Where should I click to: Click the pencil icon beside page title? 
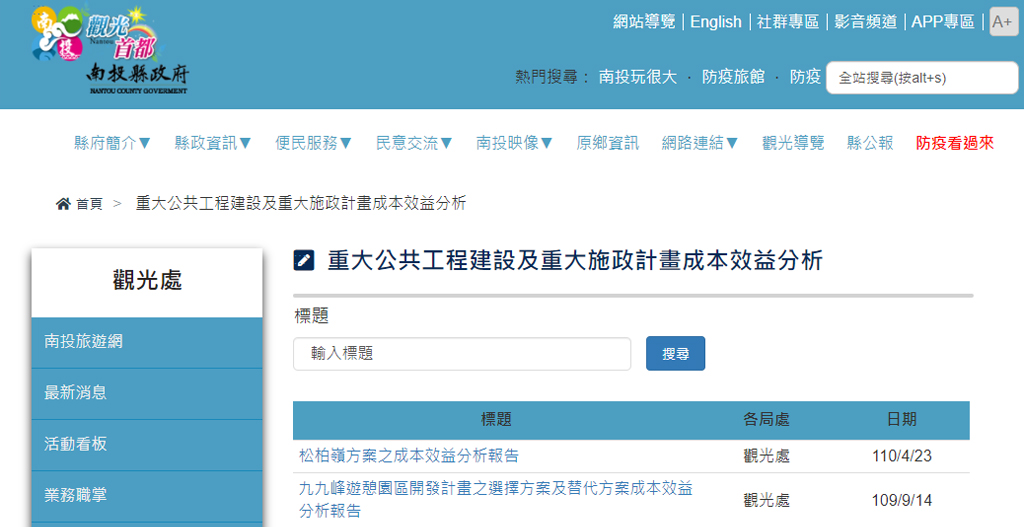click(x=304, y=261)
